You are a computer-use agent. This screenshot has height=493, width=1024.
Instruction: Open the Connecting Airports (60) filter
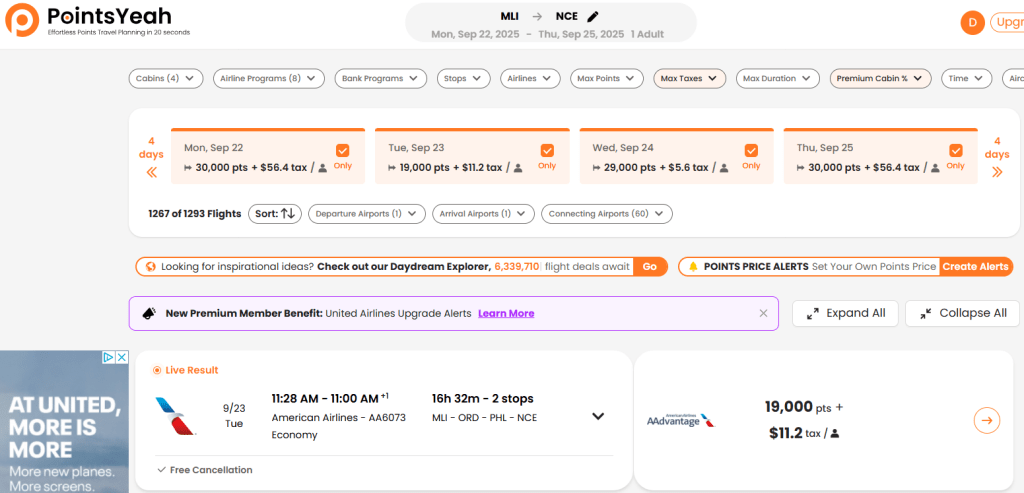[607, 213]
